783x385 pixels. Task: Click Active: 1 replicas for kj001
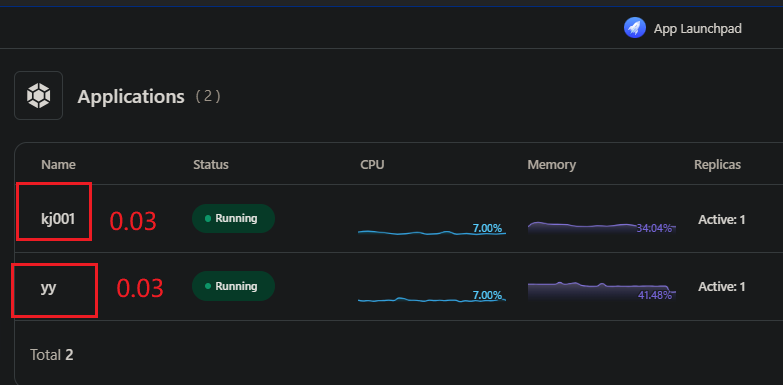coord(722,219)
